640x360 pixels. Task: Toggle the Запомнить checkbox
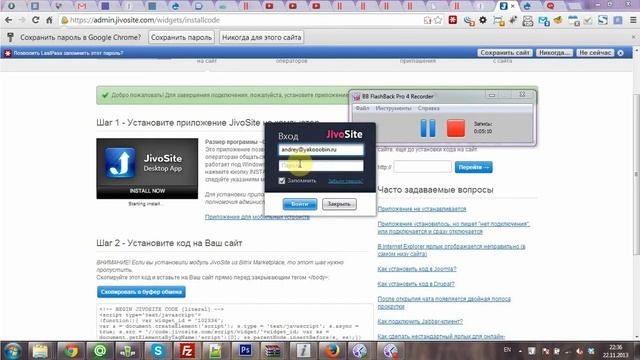[x=282, y=180]
